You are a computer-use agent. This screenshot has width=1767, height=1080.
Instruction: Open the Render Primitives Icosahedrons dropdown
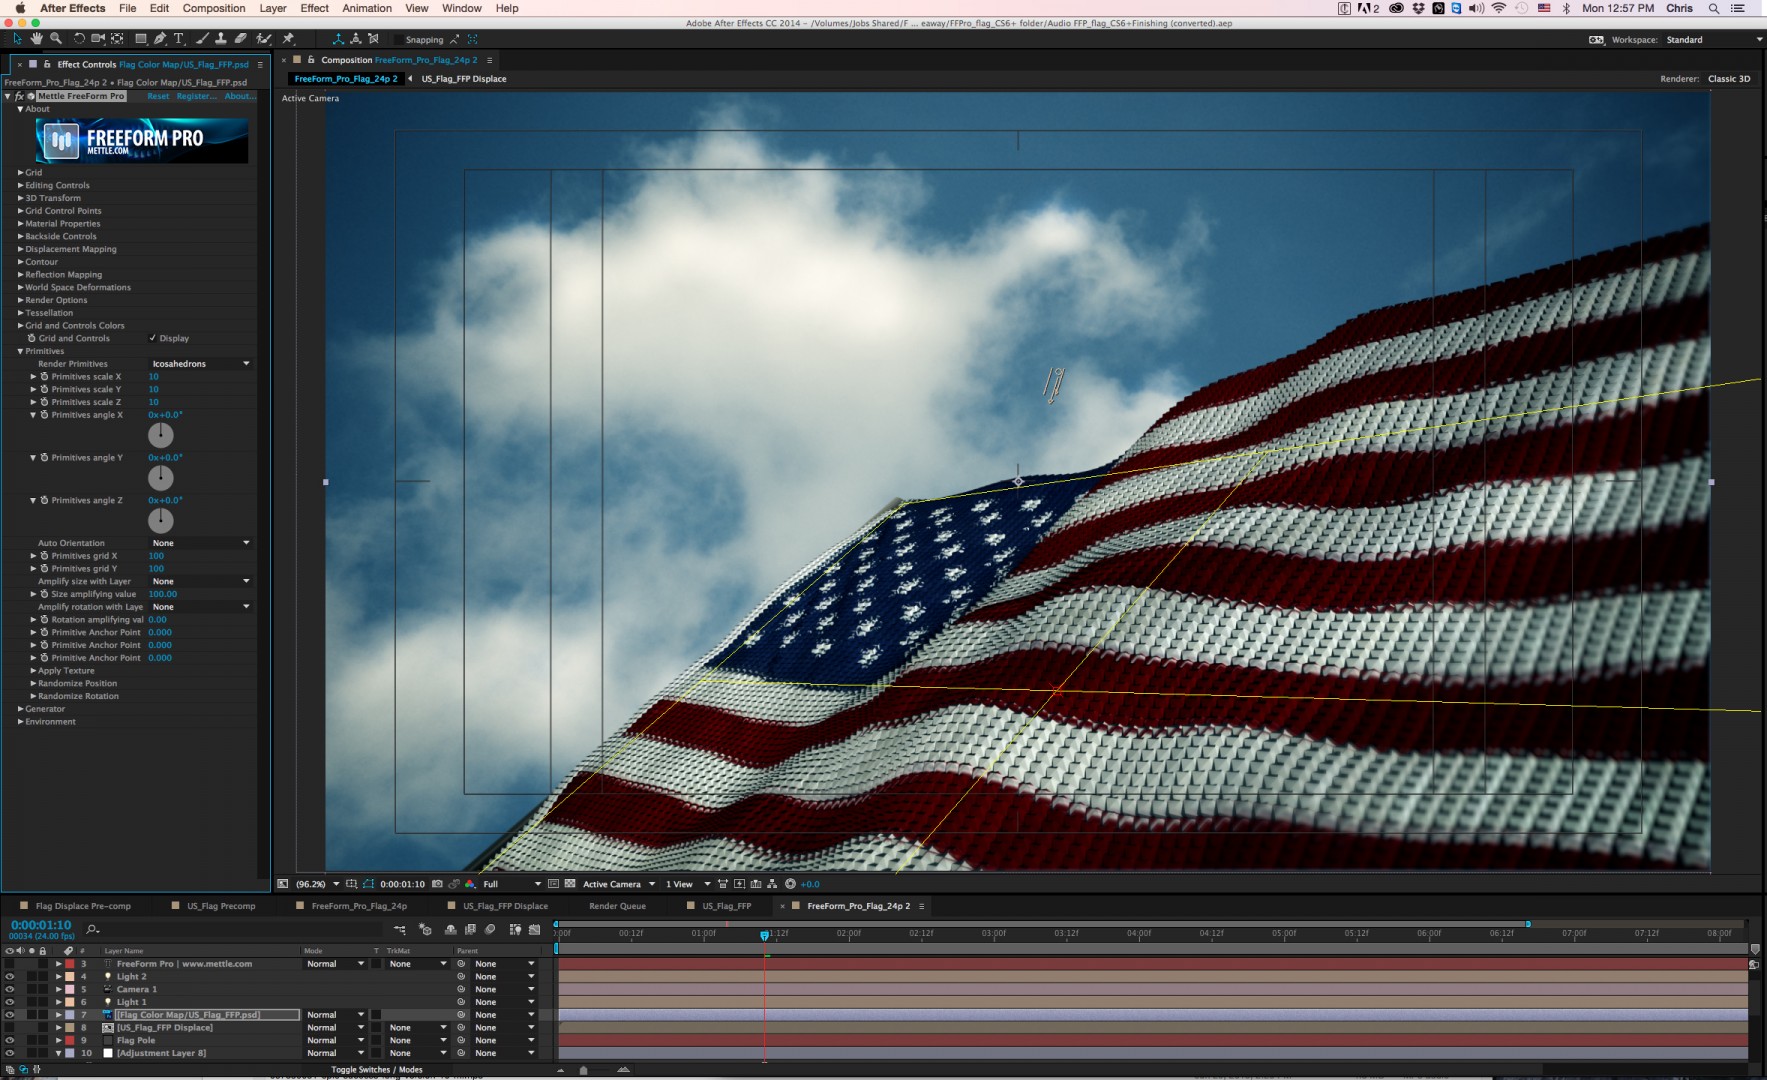point(200,363)
